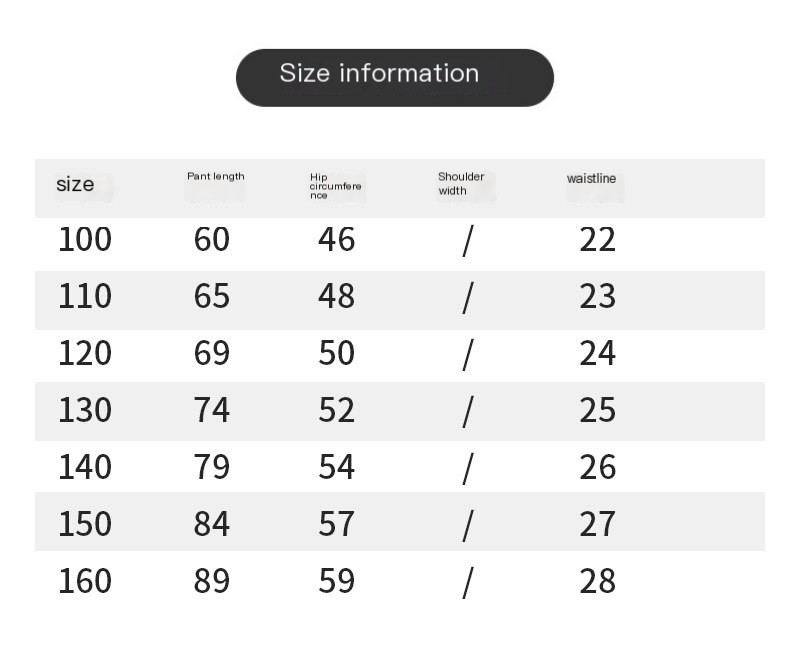This screenshot has height=663, width=790.
Task: Click pant length value 74
Action: pyautogui.click(x=212, y=410)
